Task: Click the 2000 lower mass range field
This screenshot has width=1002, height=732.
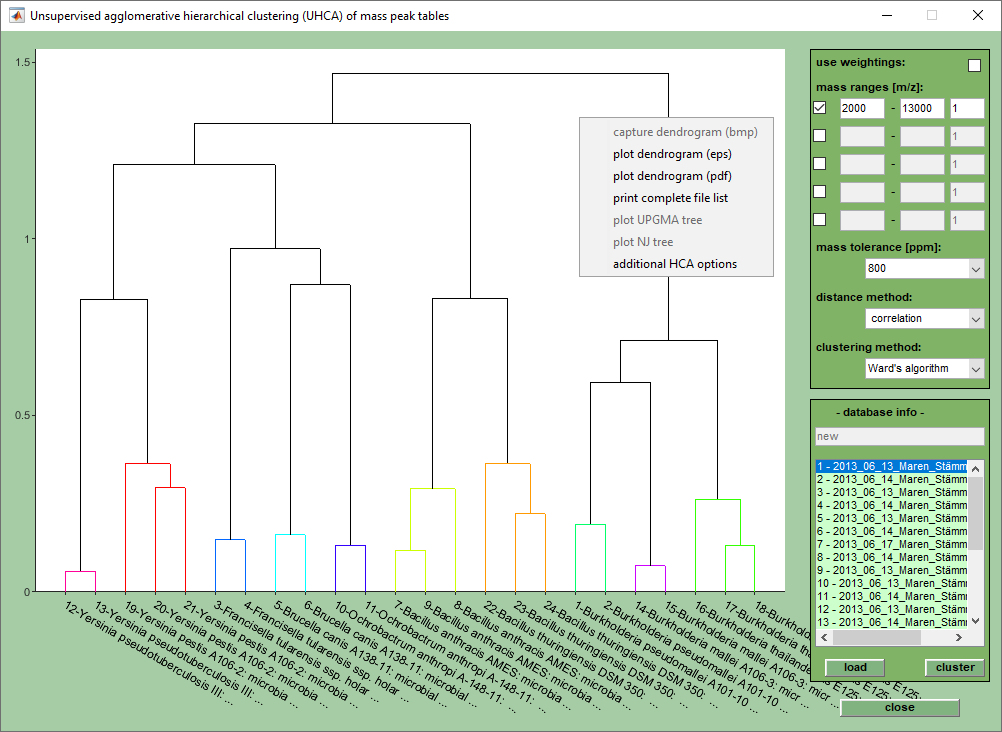Action: coord(861,108)
